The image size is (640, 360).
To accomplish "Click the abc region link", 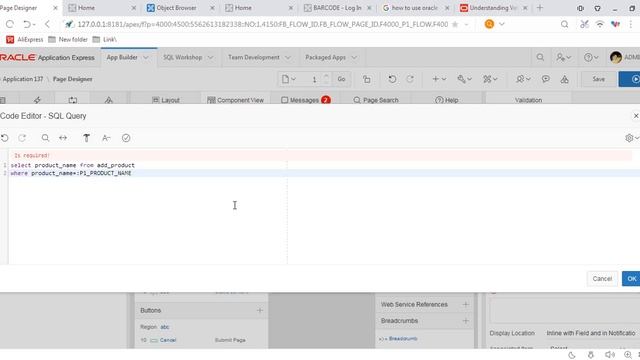I will 164,327.
